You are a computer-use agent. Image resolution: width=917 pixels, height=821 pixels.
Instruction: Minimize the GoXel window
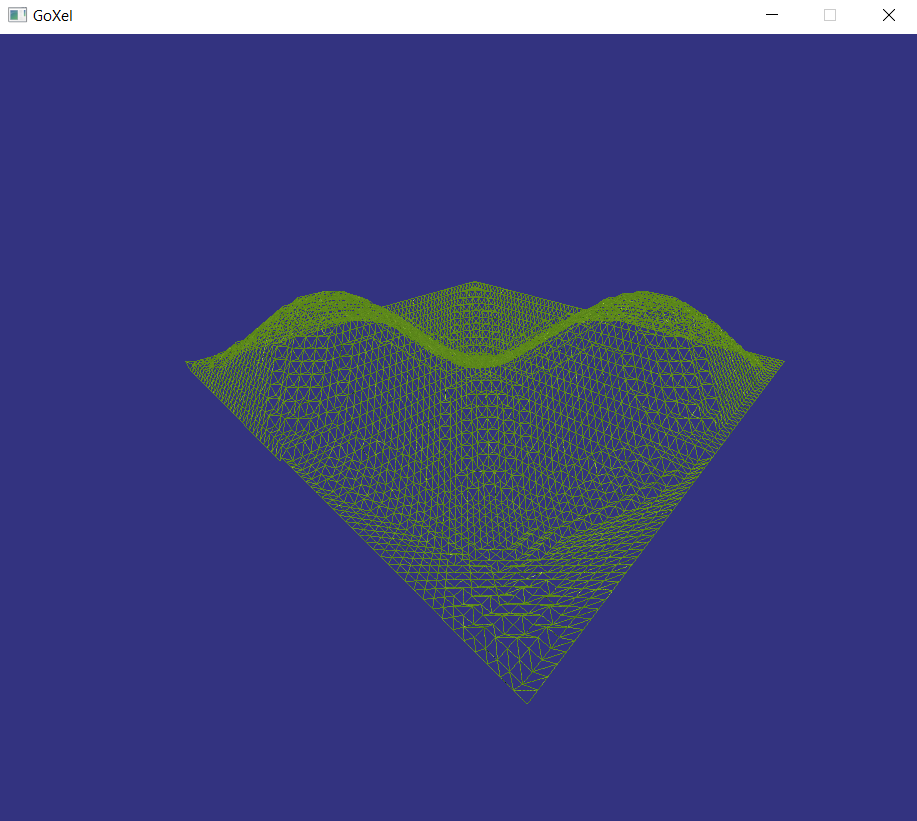771,15
